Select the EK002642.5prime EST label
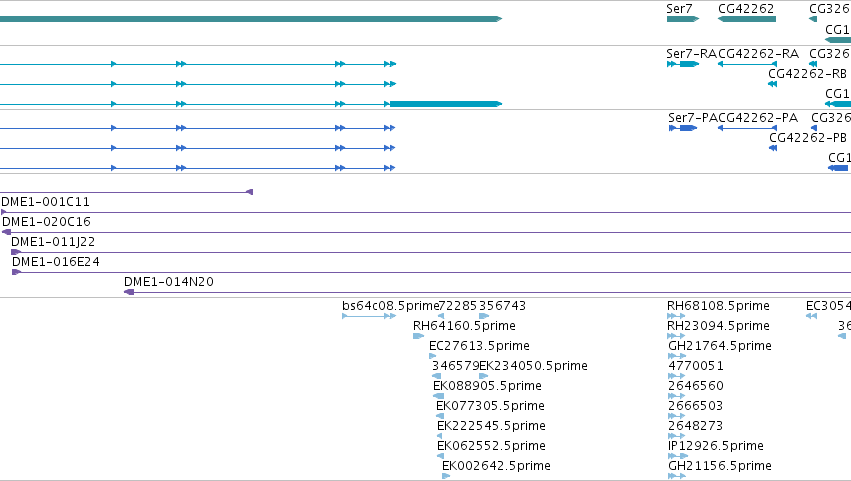Image resolution: width=851 pixels, height=481 pixels. [496, 467]
